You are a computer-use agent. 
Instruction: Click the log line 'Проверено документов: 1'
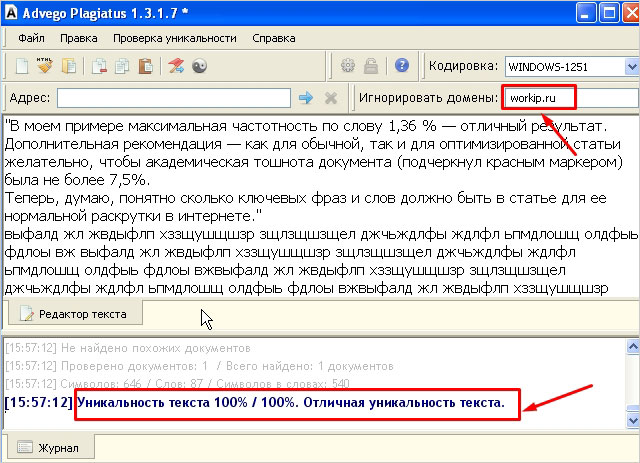point(199,366)
